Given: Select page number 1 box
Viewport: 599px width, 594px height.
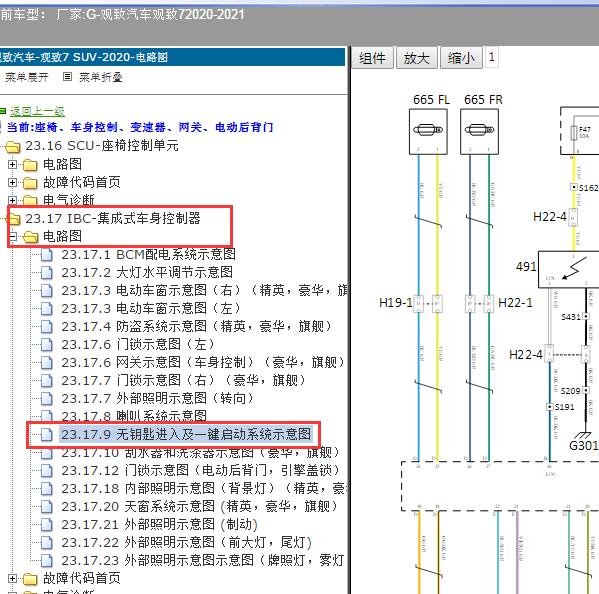Looking at the screenshot, I should [492, 57].
